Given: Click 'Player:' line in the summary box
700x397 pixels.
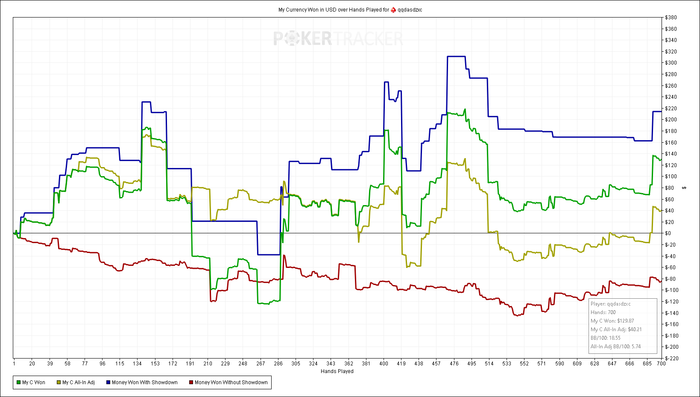Looking at the screenshot, I should point(611,304).
